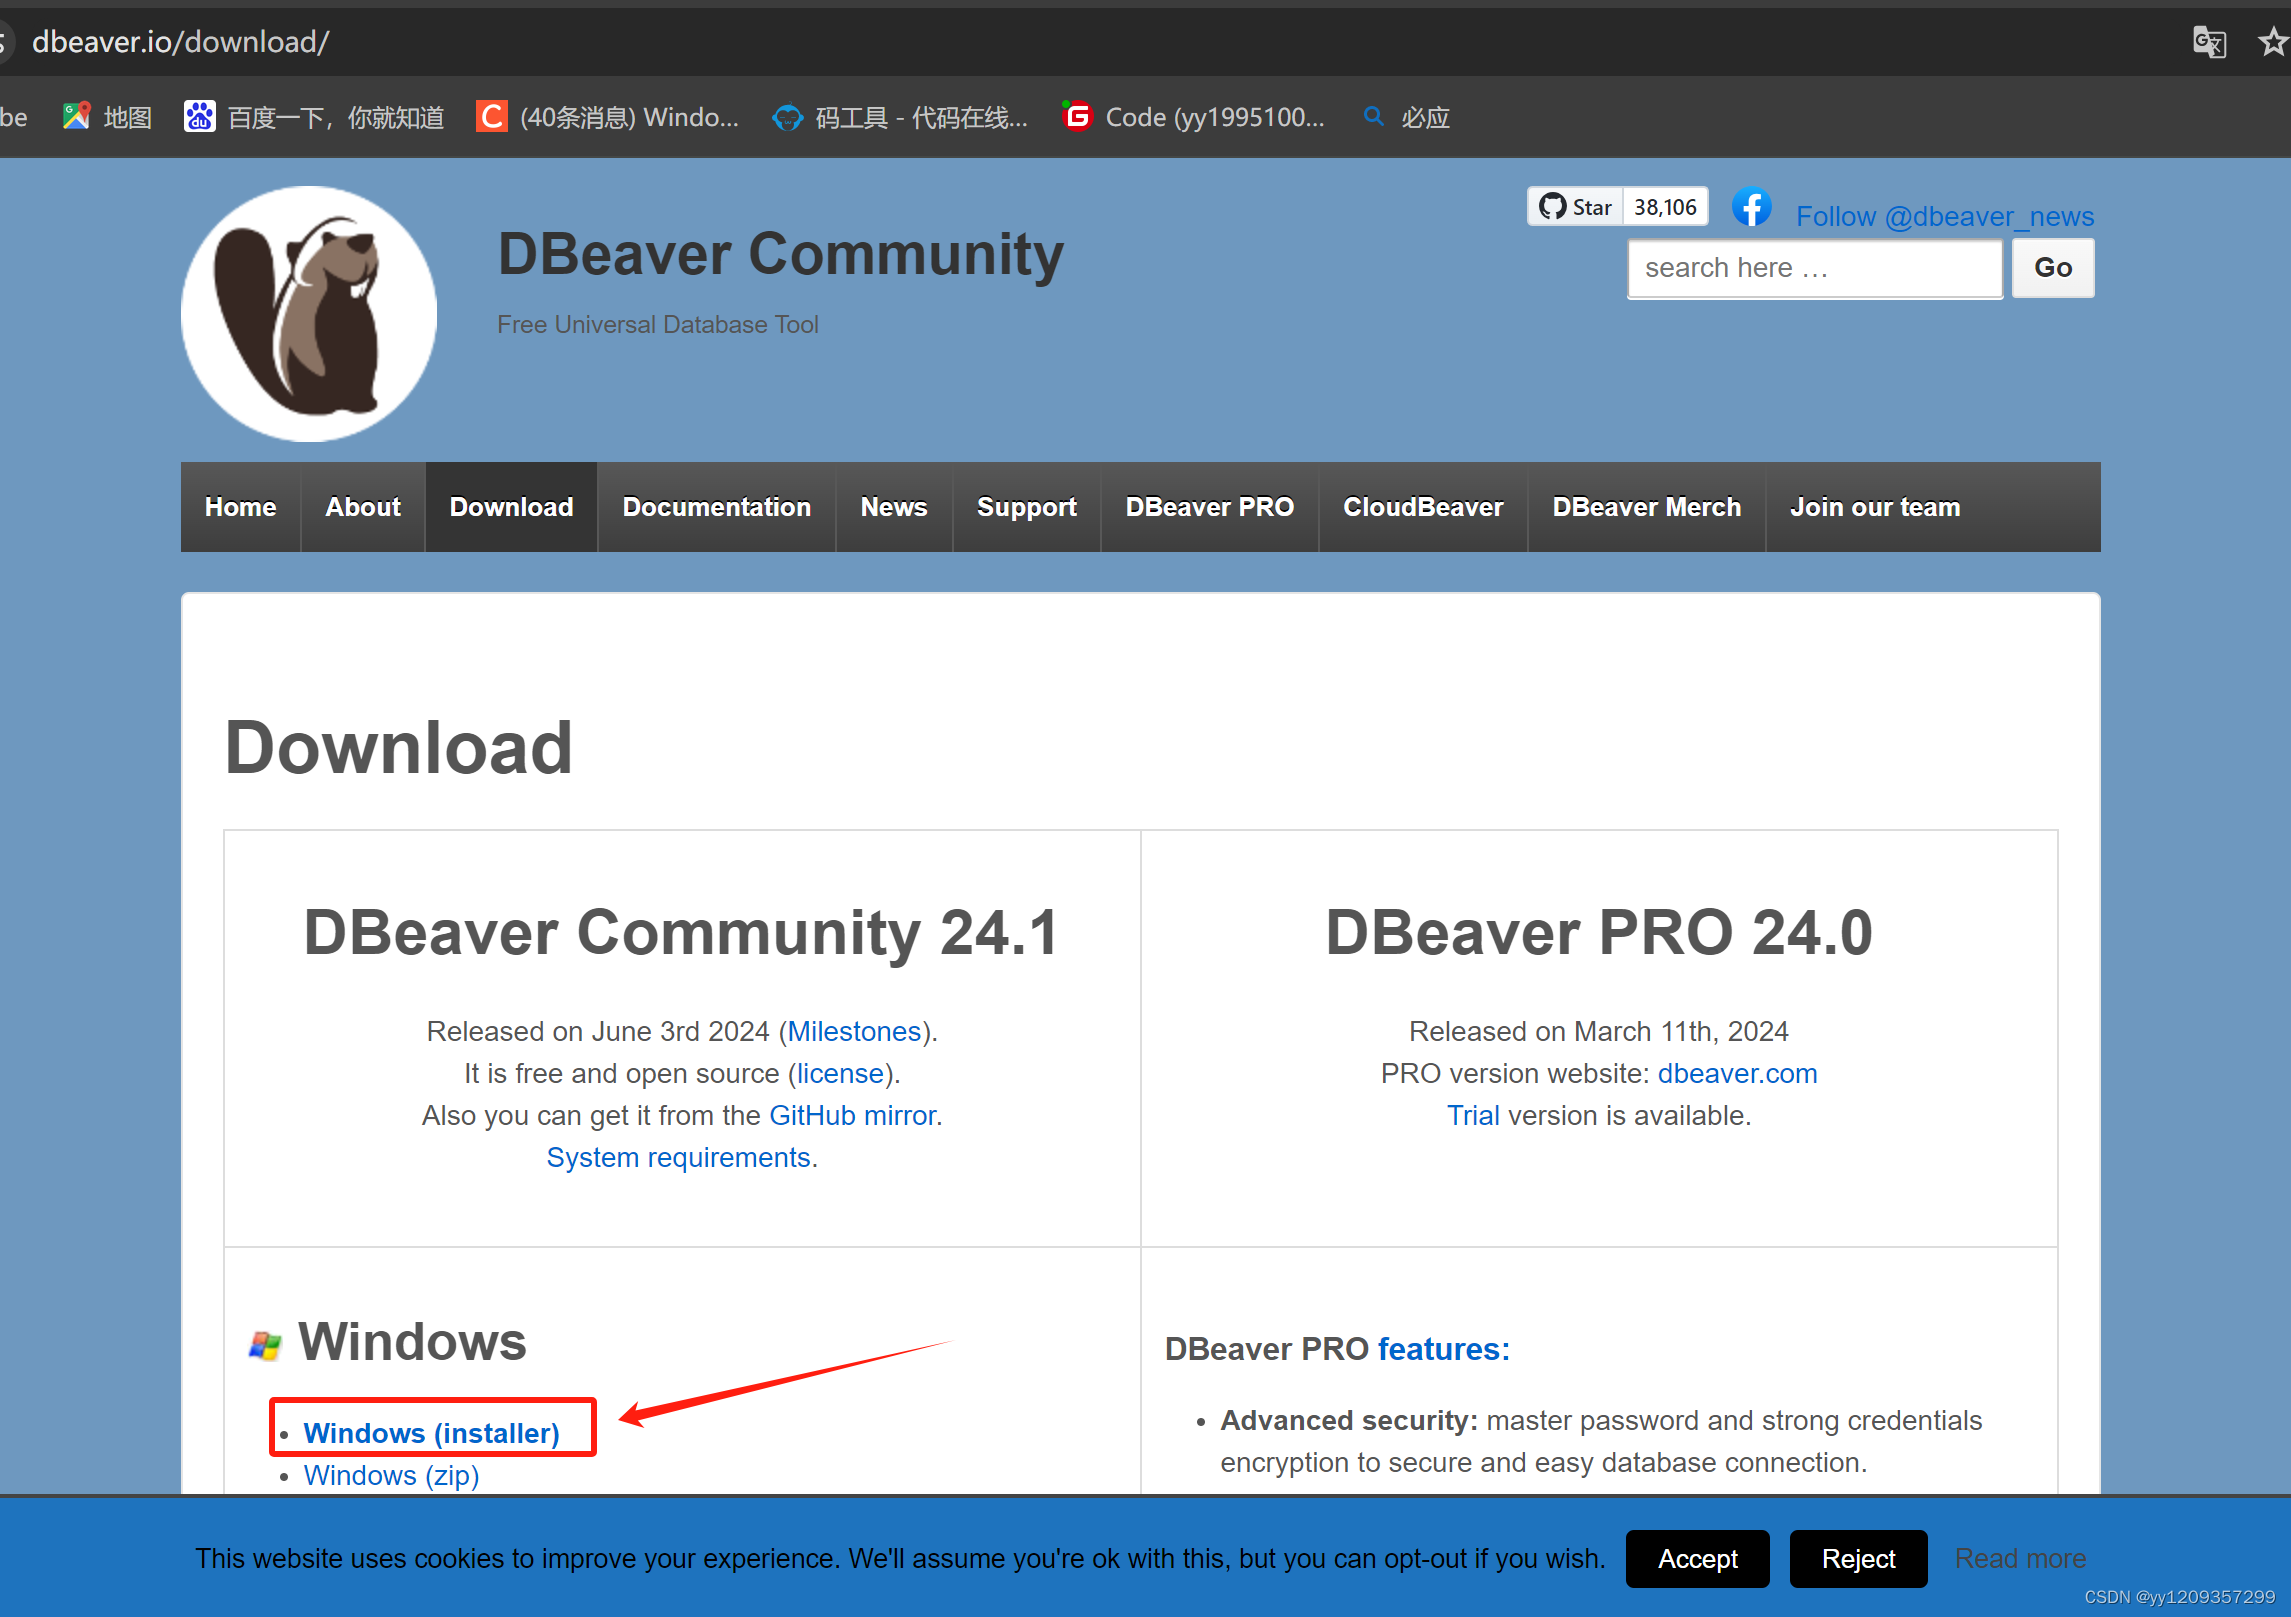This screenshot has width=2291, height=1617.
Task: Accept the website cookies
Action: pyautogui.click(x=1697, y=1558)
